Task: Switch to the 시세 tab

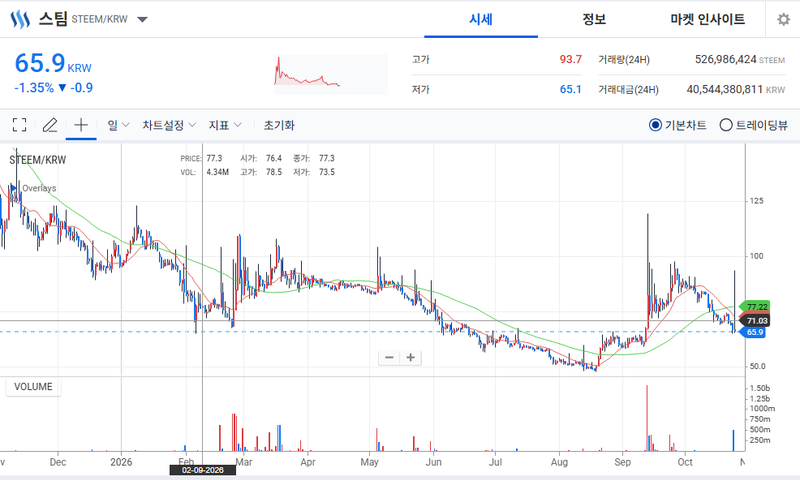Action: coord(481,19)
